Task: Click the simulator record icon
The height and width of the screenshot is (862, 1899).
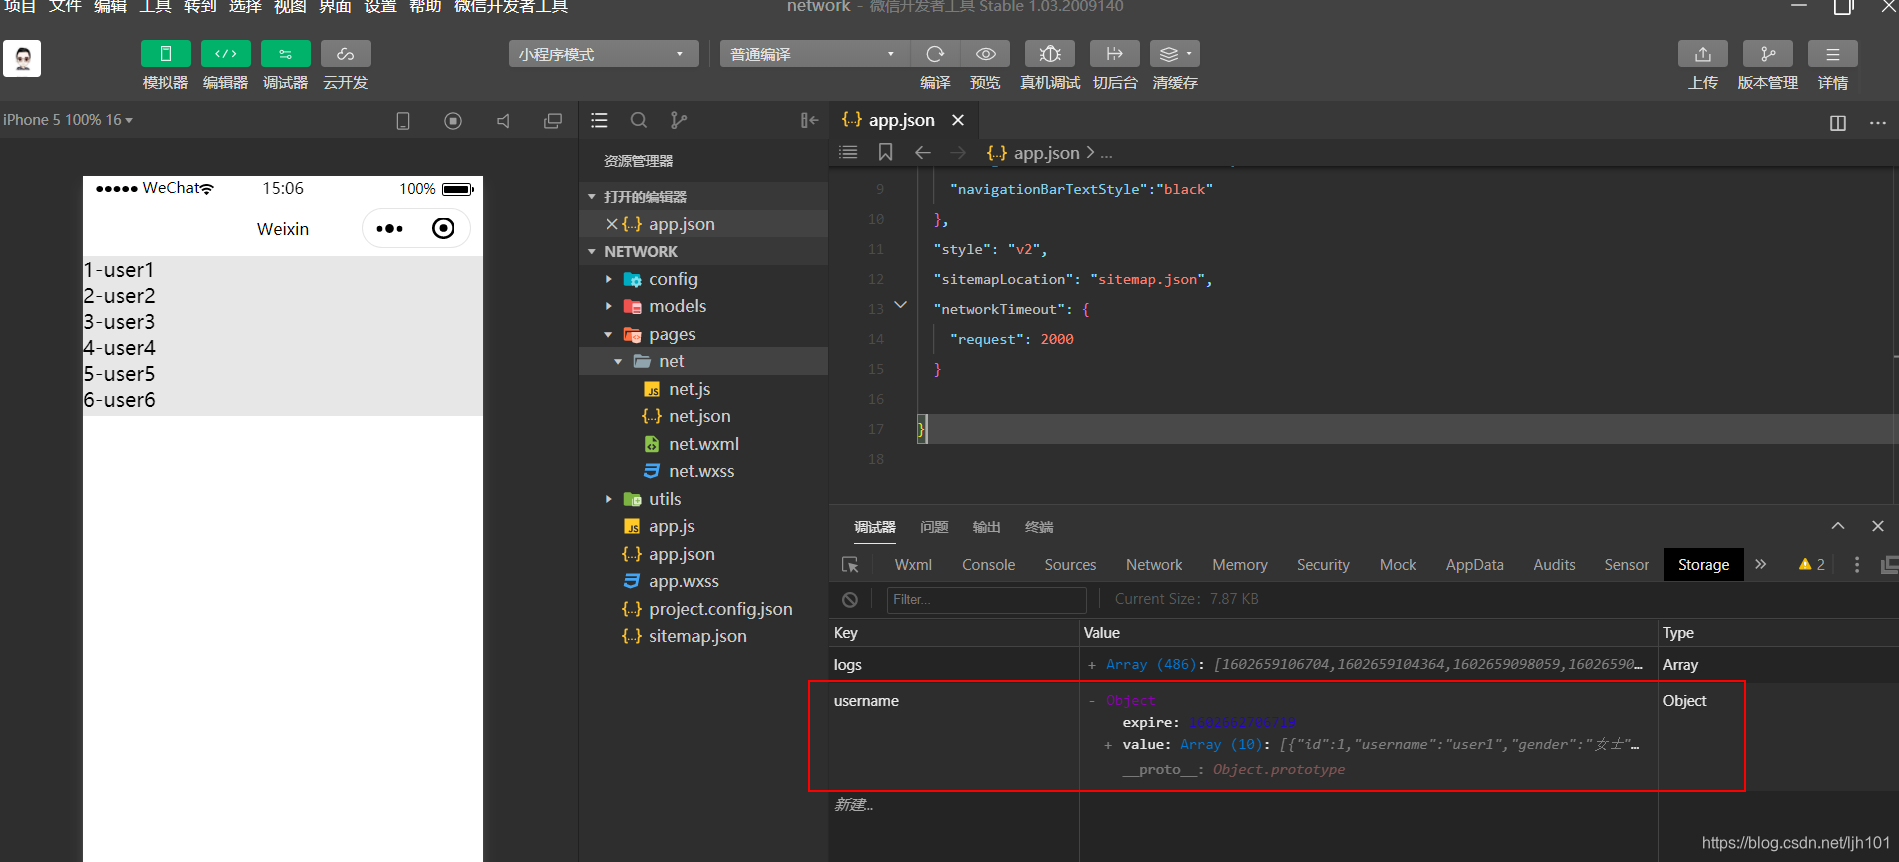Action: pyautogui.click(x=453, y=121)
